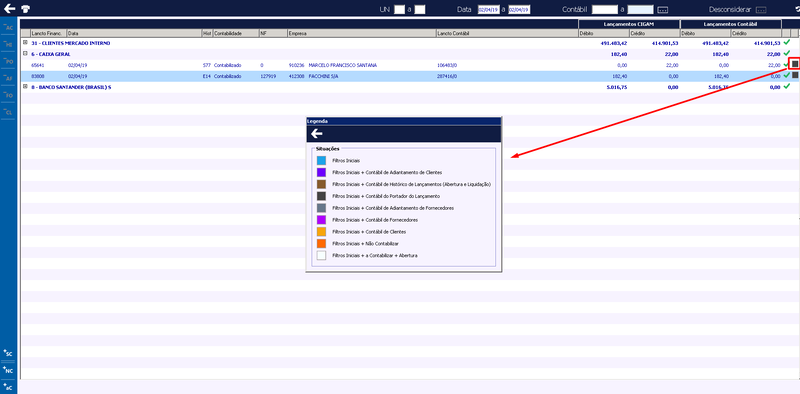Click green checkmark on FACCHINI S/A row

787,76
